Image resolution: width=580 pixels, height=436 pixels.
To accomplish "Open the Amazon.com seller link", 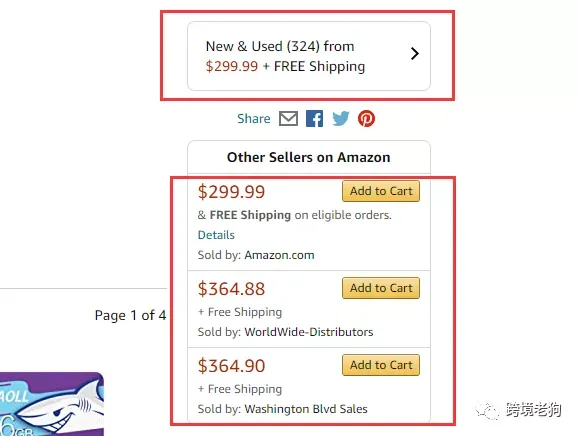I will [x=279, y=255].
